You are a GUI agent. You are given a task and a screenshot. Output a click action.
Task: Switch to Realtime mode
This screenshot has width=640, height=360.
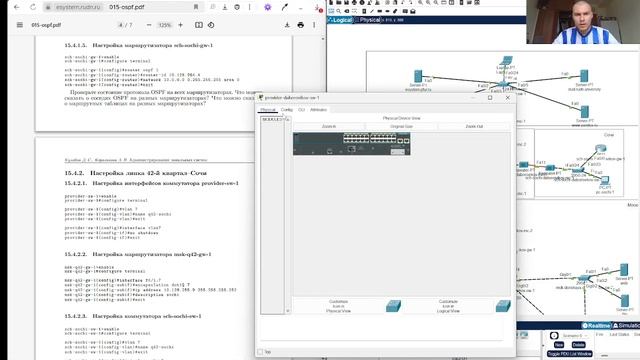[596, 325]
